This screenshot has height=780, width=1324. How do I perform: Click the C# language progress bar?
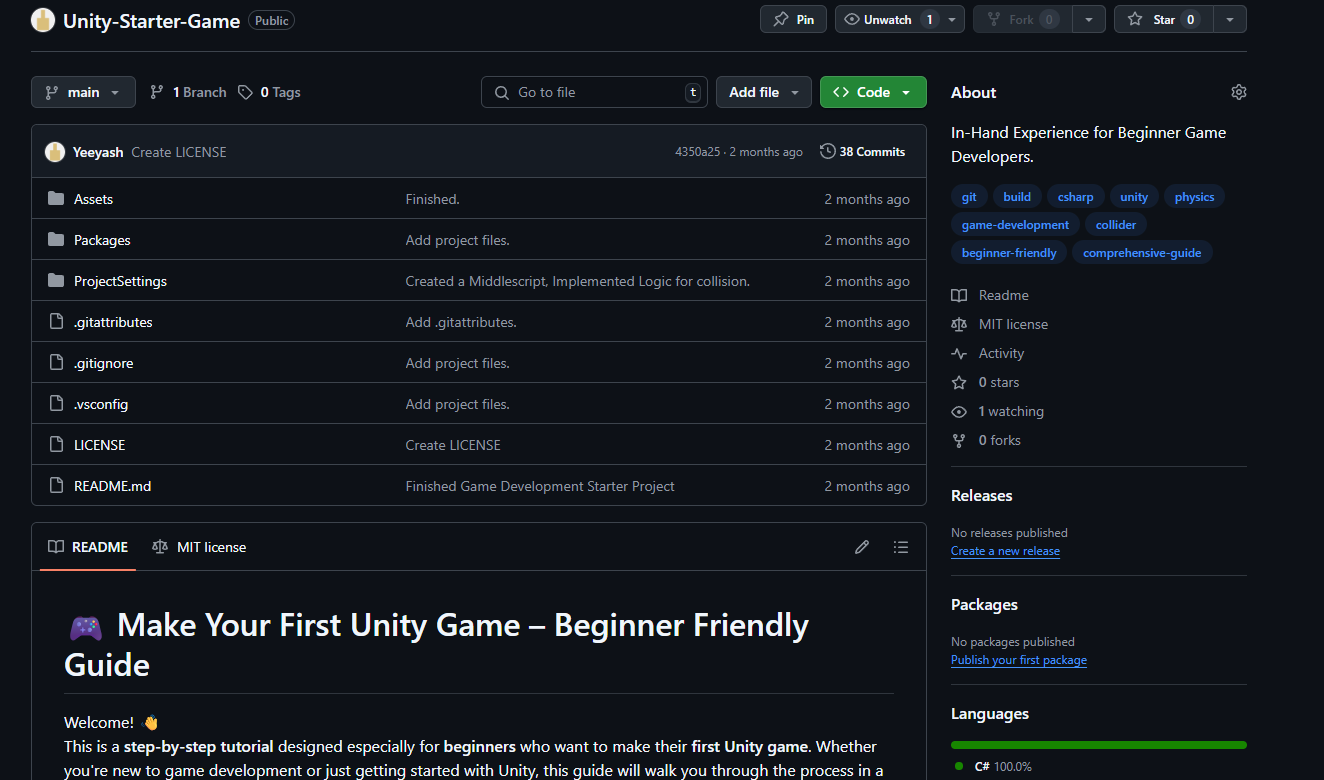(1098, 745)
